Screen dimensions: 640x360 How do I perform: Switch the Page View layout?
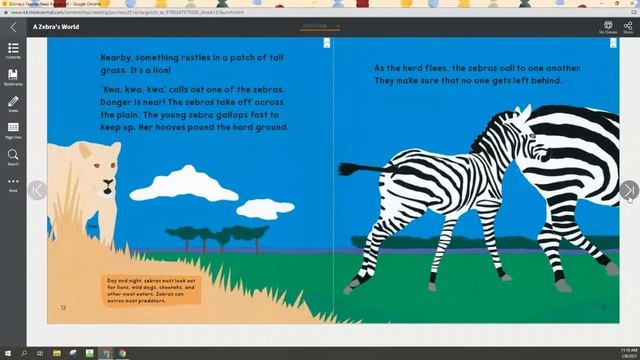pos(13,131)
